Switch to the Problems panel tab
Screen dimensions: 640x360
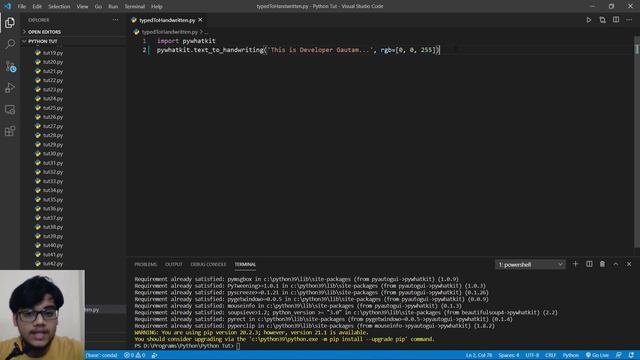point(145,264)
